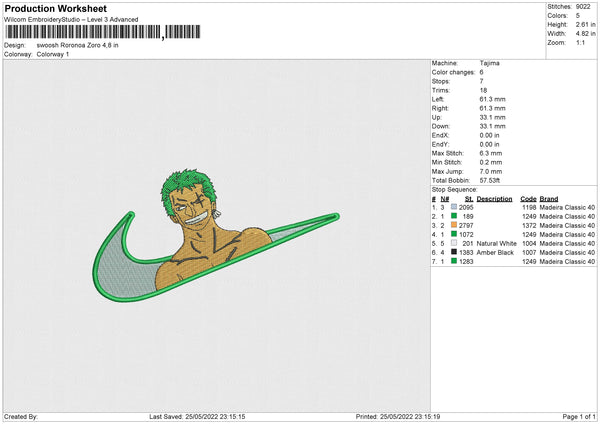Click the "Stop Sequence:" heading
600x424 pixels.
coord(455,190)
